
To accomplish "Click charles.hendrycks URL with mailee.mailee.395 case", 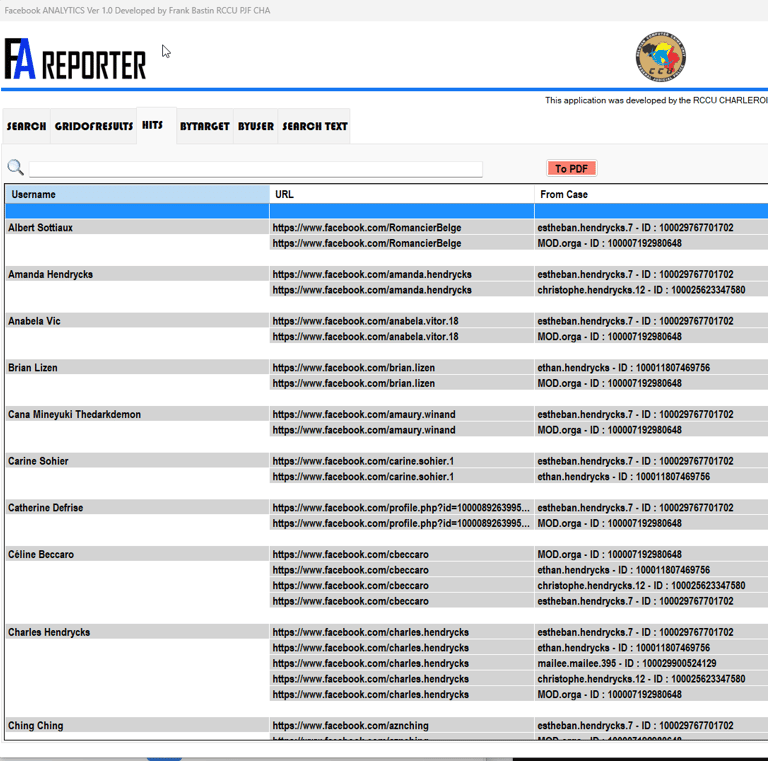I will point(402,664).
